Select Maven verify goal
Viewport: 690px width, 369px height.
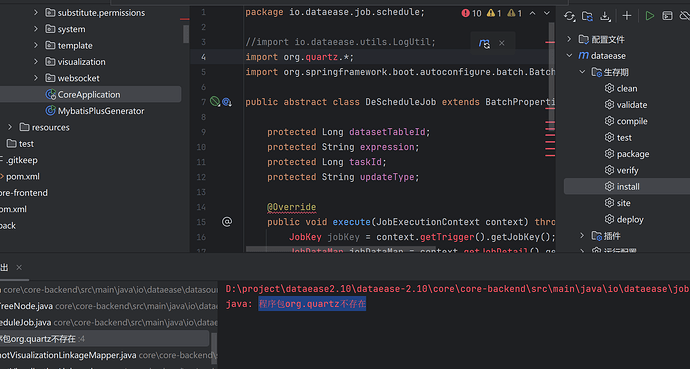(x=621, y=170)
